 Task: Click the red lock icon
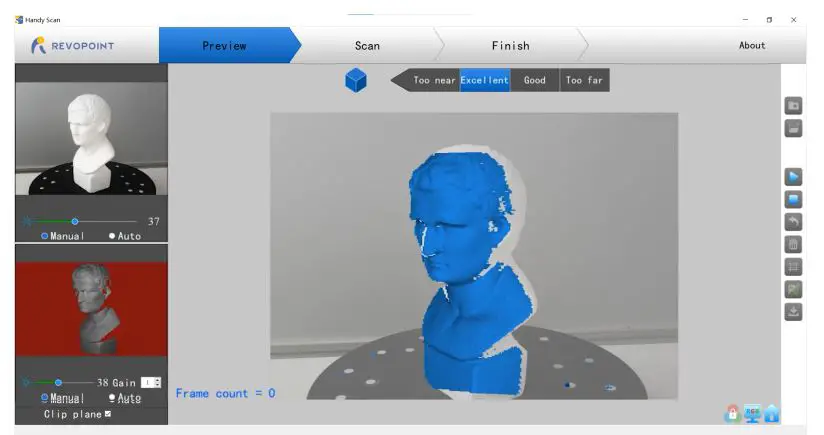pyautogui.click(x=732, y=413)
